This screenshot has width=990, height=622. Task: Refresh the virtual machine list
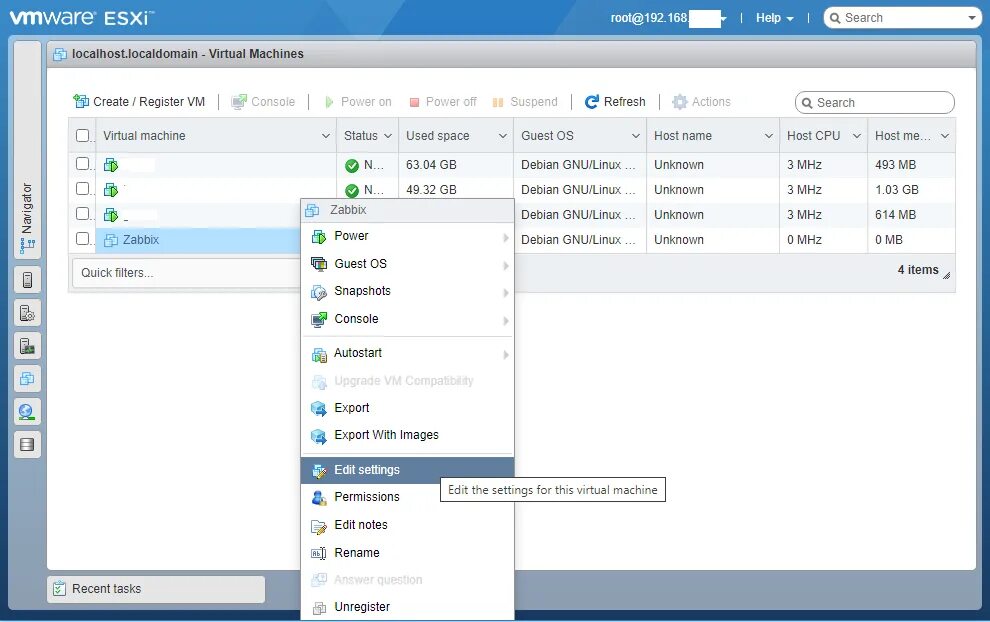(x=615, y=102)
